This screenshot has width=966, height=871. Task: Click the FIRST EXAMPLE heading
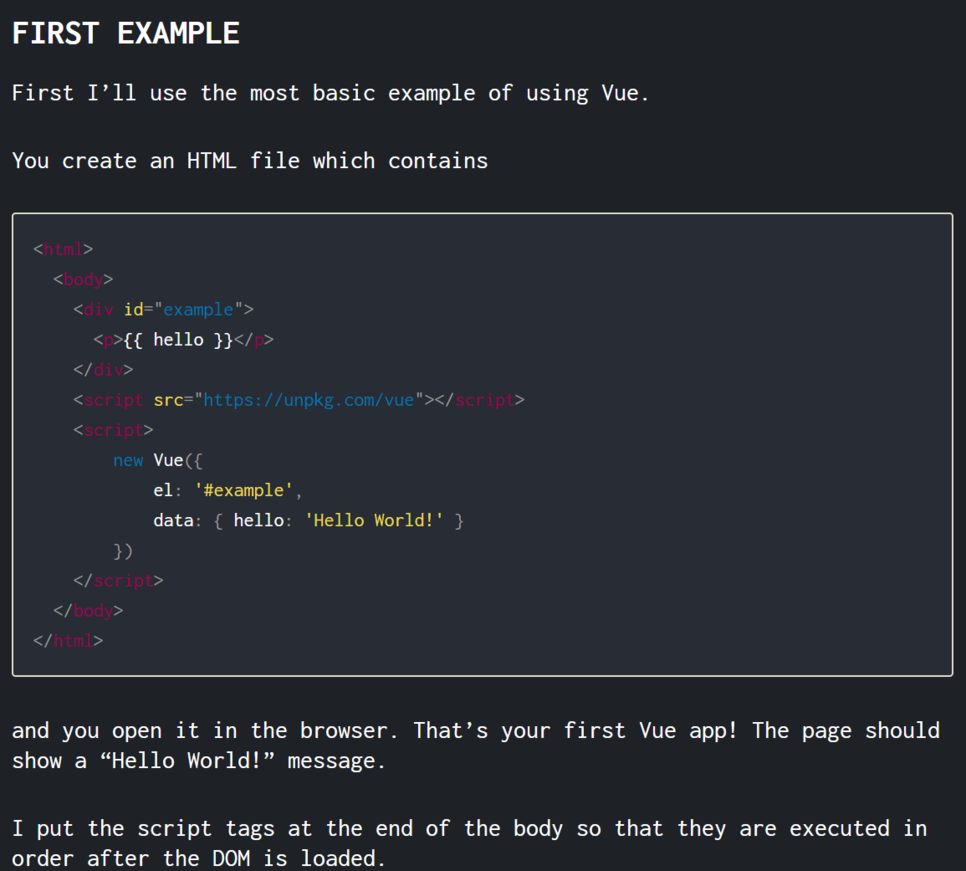(126, 33)
